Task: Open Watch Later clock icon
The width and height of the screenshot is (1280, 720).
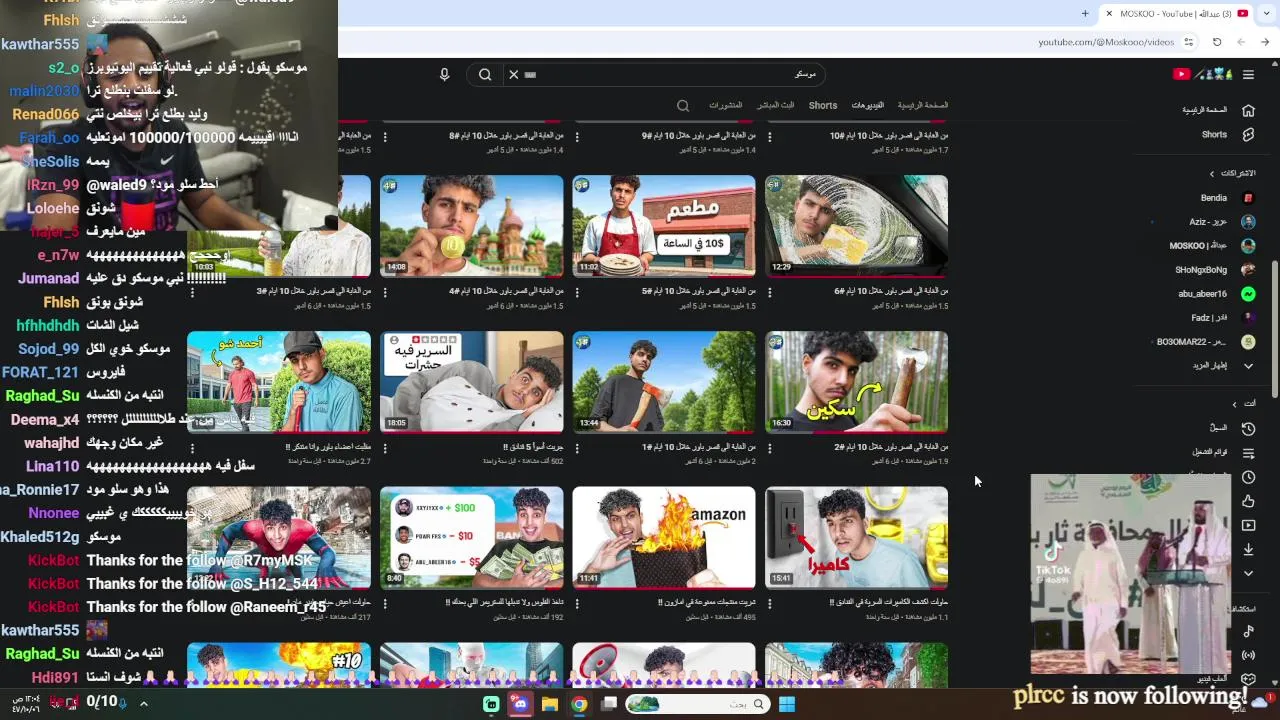Action: 1248,477
